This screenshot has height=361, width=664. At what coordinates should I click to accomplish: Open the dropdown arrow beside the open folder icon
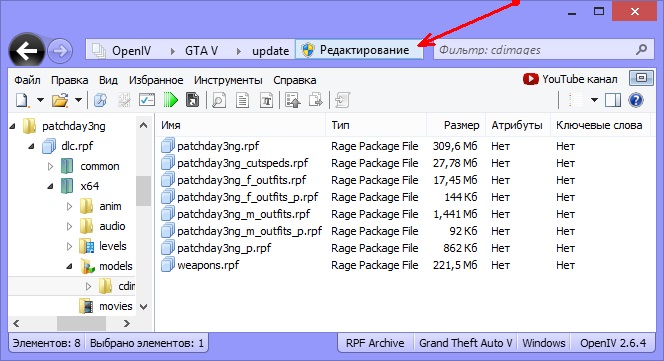pos(78,100)
